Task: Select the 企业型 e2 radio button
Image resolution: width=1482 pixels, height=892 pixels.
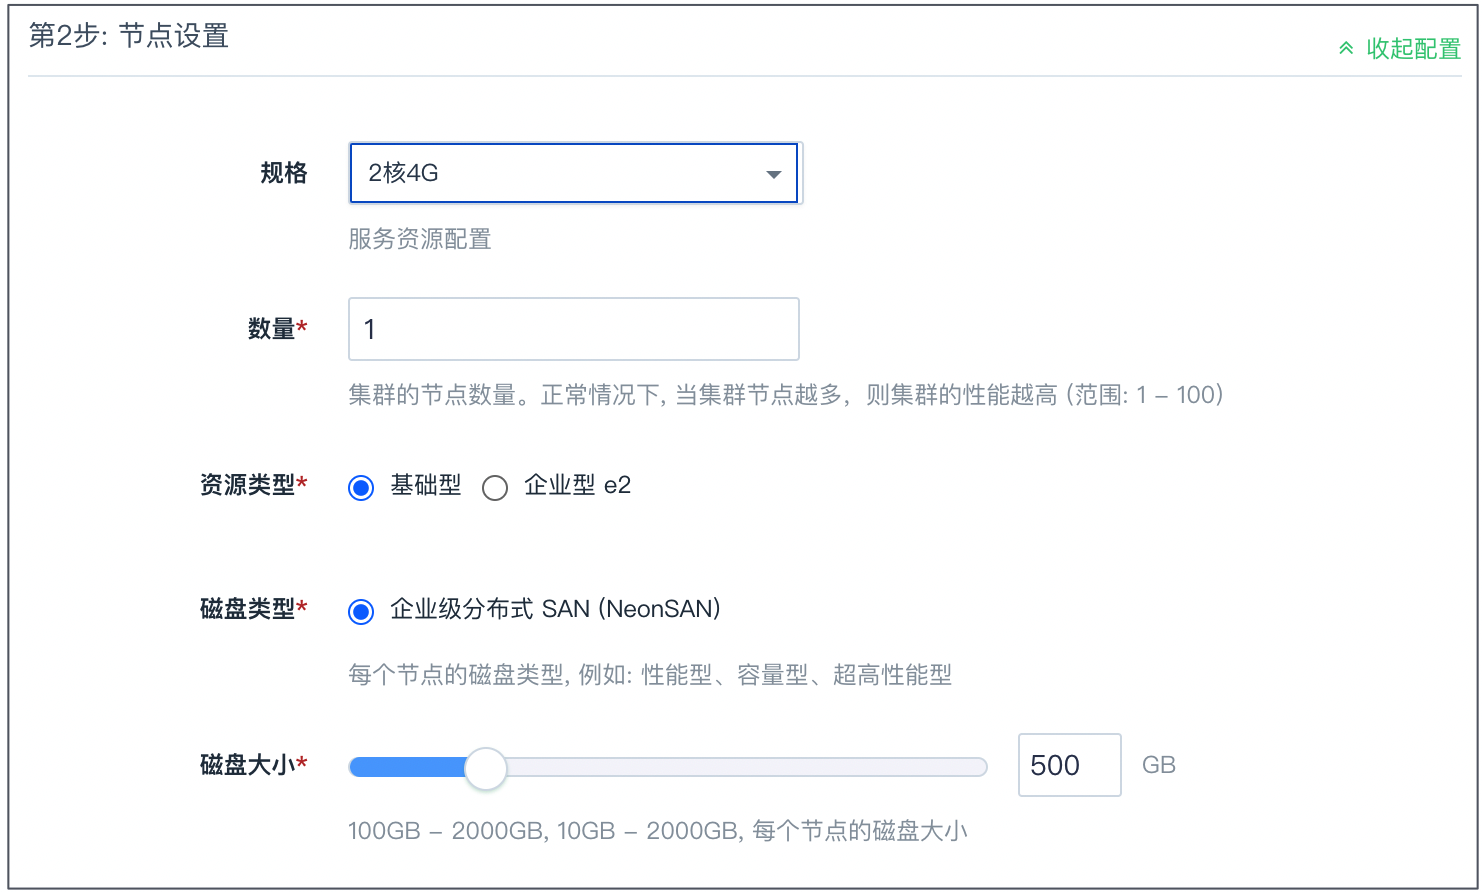Action: (x=495, y=488)
